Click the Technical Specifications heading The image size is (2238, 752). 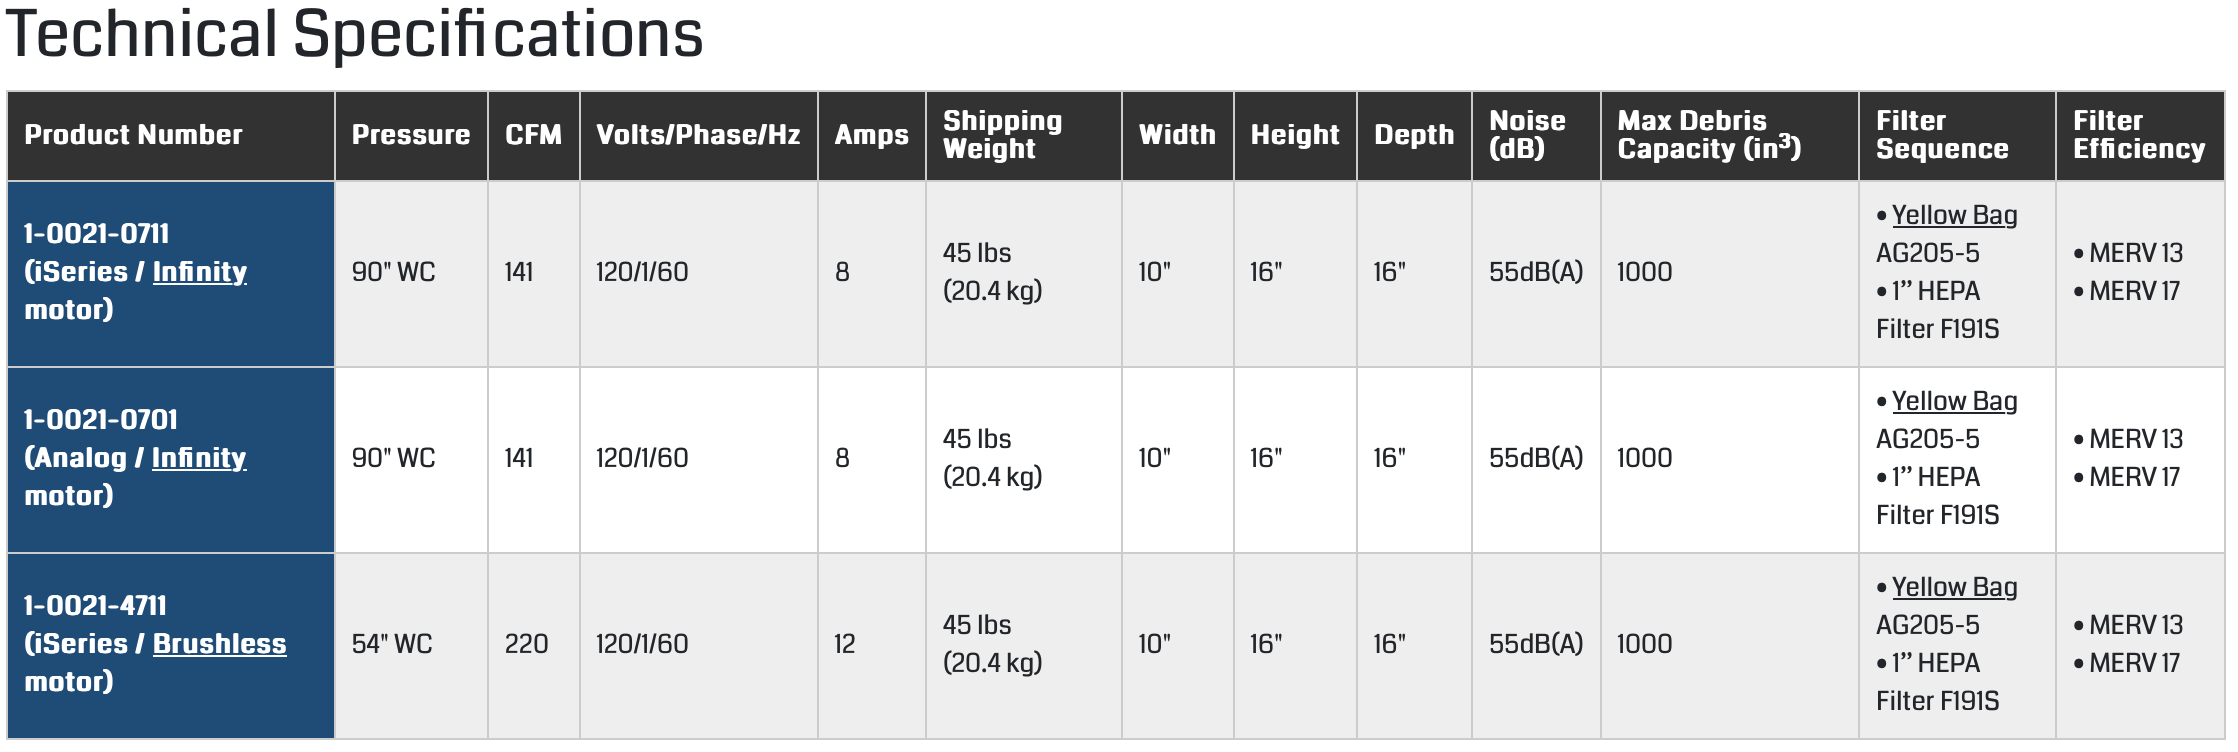click(x=355, y=34)
